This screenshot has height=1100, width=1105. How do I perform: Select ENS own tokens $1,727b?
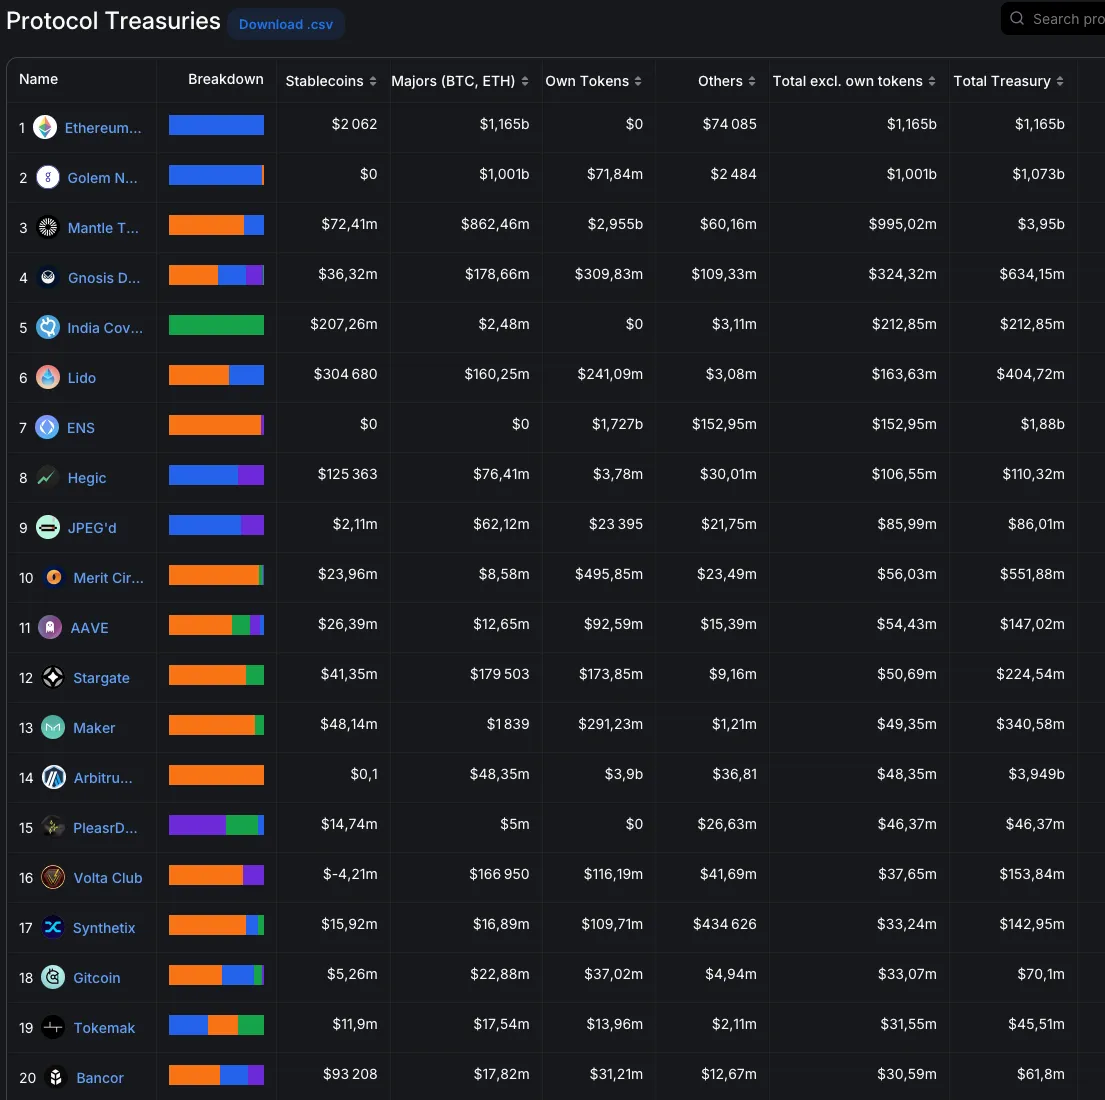click(x=617, y=424)
